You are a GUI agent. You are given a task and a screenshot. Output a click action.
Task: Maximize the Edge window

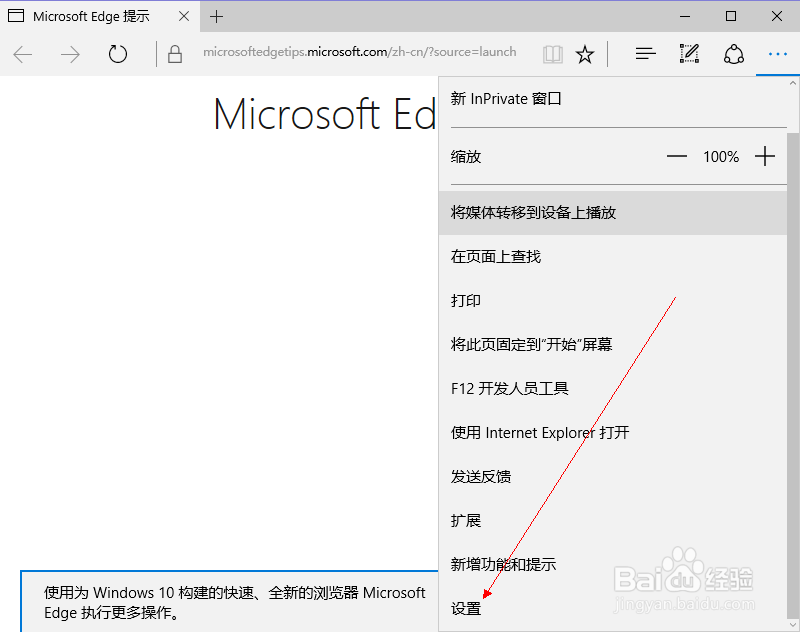[731, 16]
